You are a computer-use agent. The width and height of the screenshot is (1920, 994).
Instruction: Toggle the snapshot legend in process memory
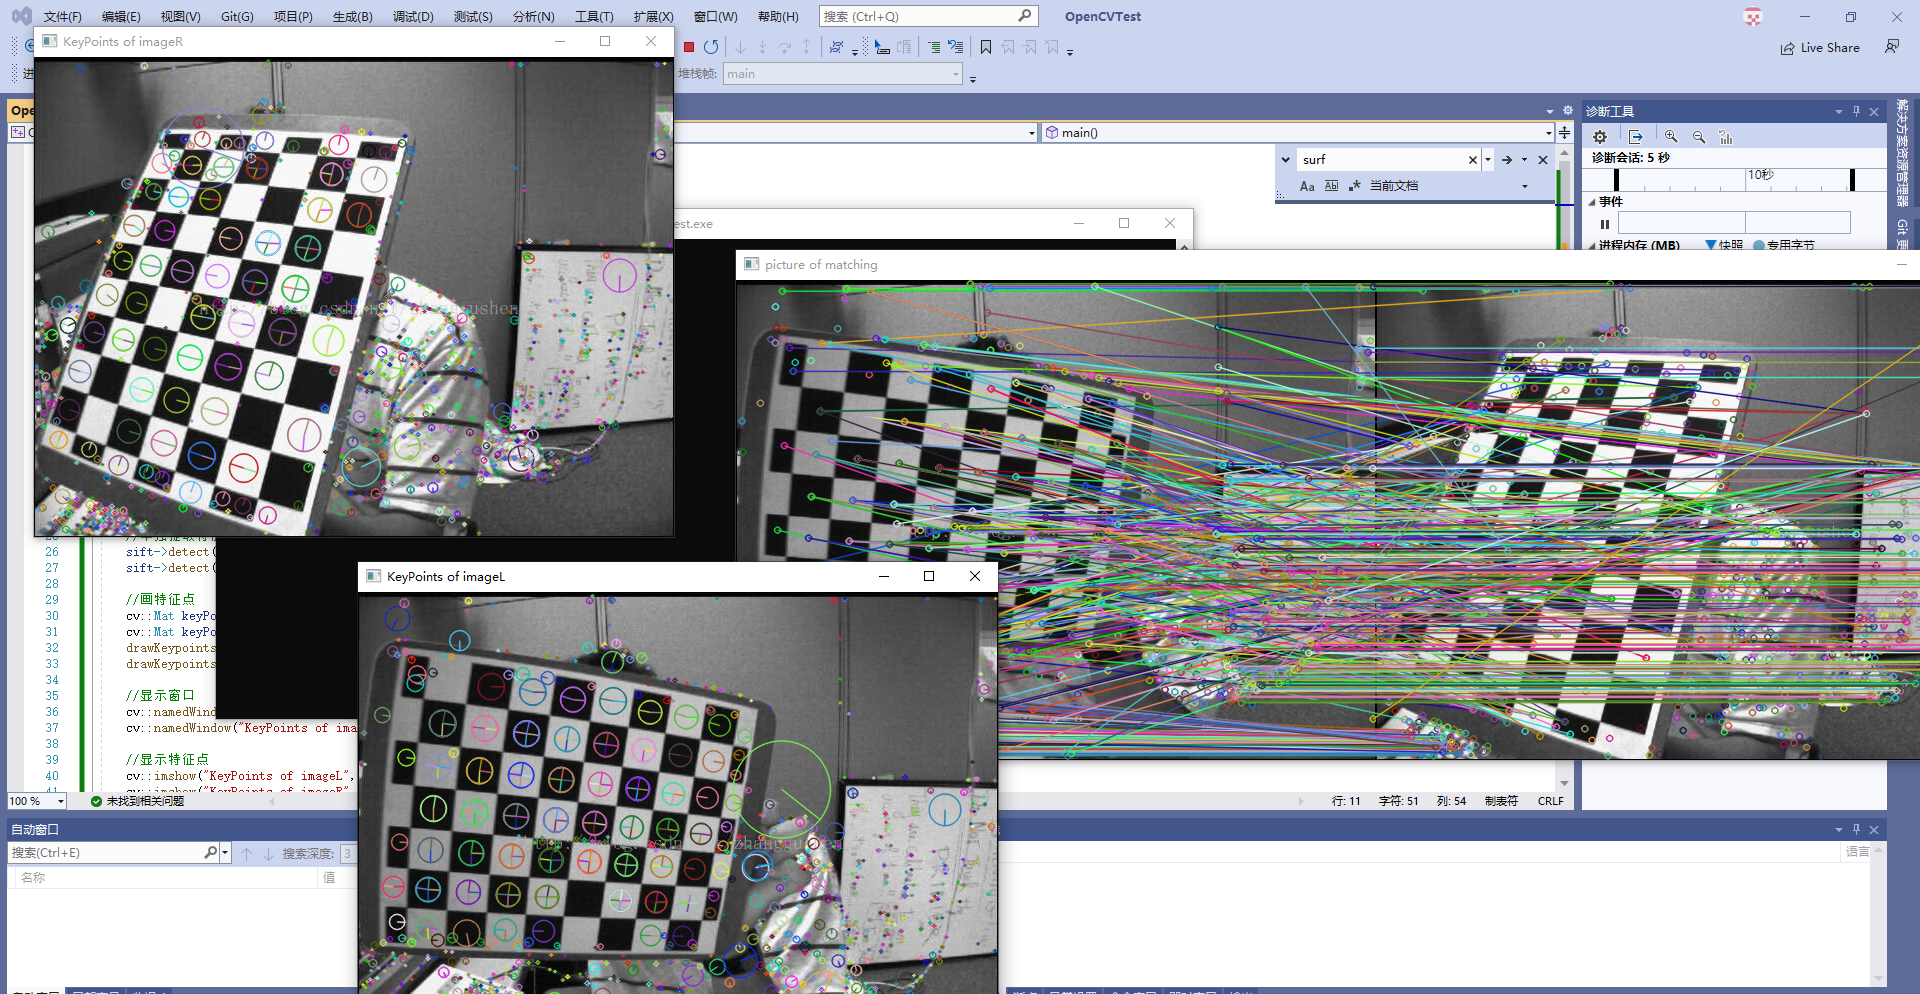(1724, 244)
